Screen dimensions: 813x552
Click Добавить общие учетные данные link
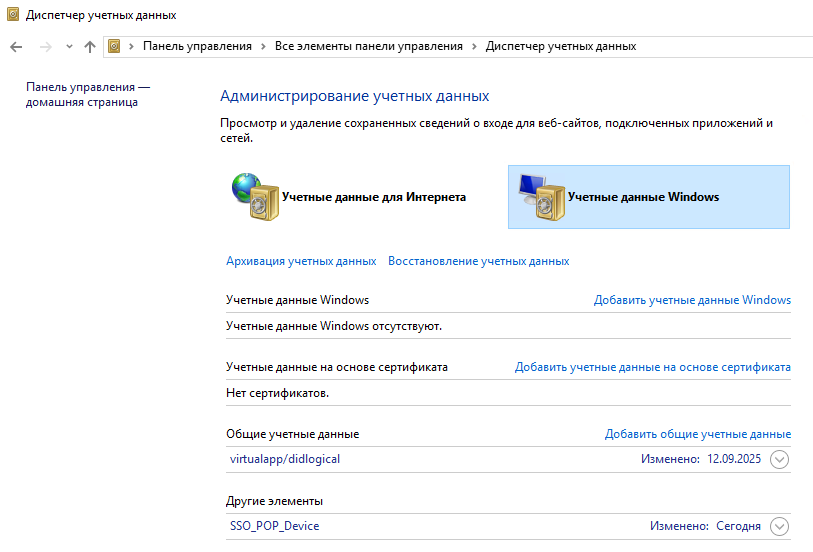tap(697, 434)
